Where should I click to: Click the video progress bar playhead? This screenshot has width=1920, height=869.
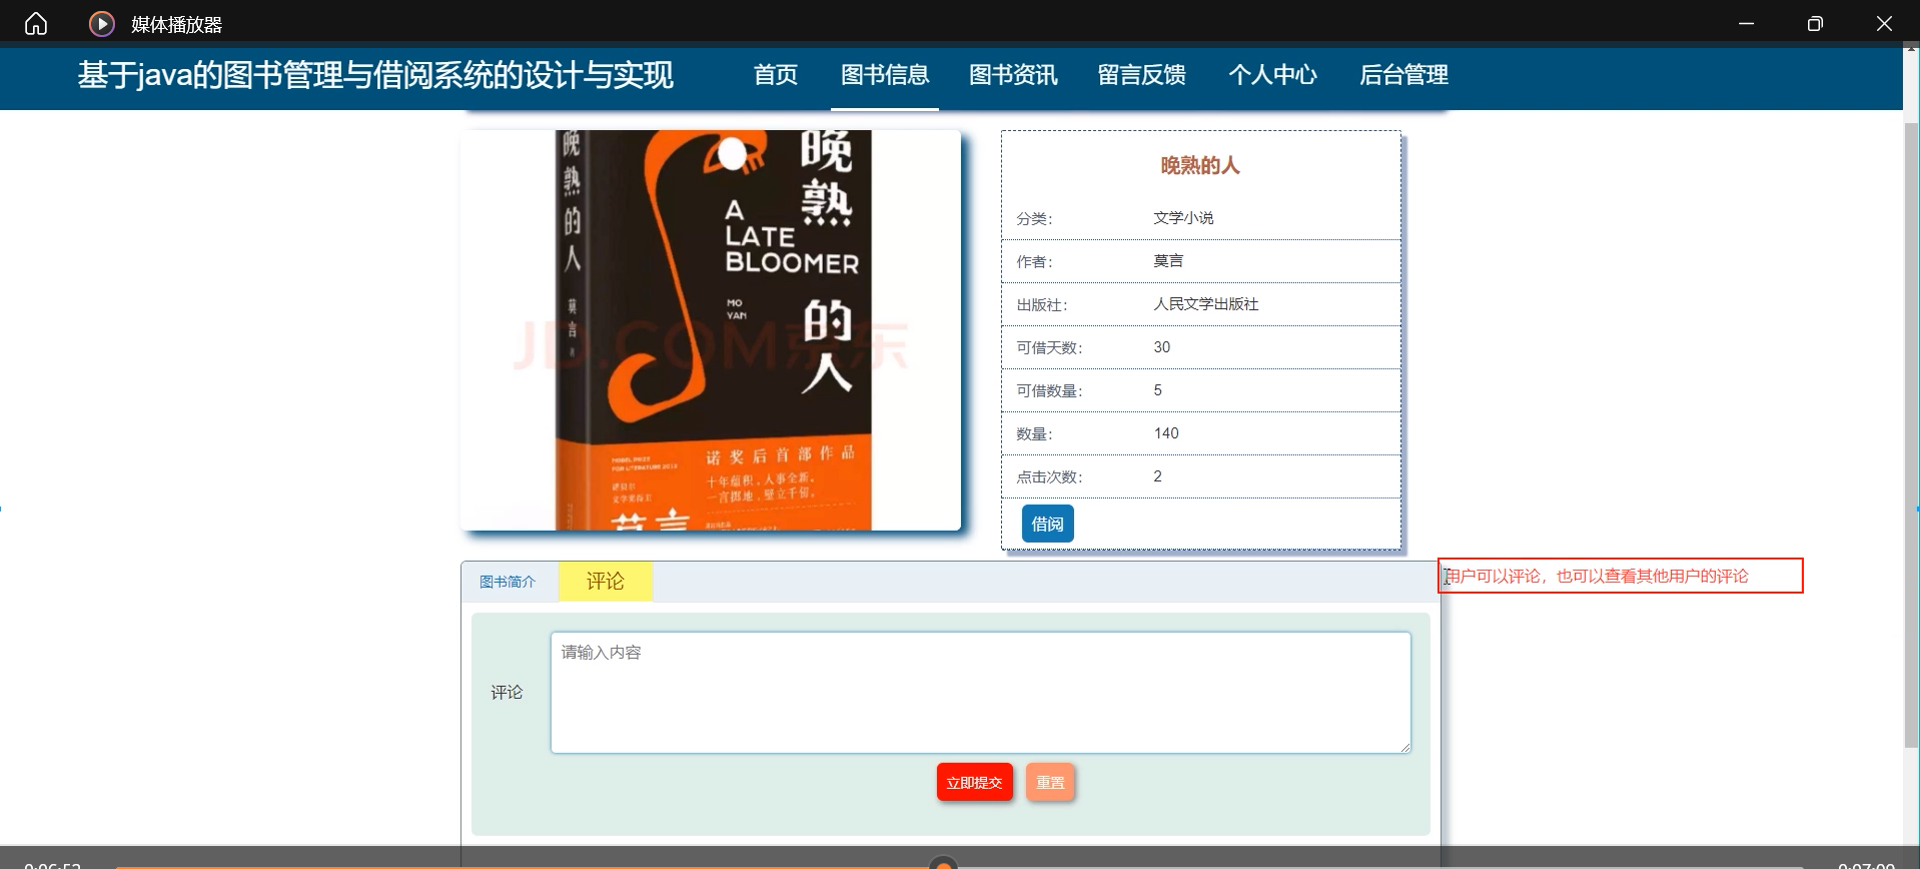coord(943,865)
